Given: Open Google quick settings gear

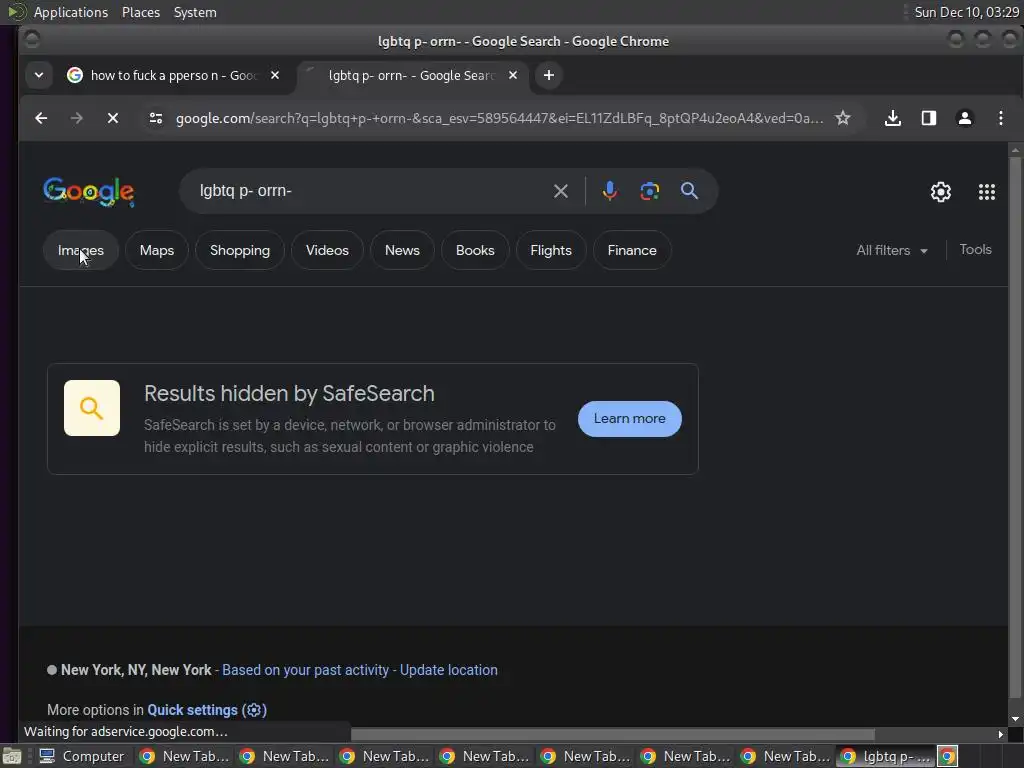Looking at the screenshot, I should point(940,192).
